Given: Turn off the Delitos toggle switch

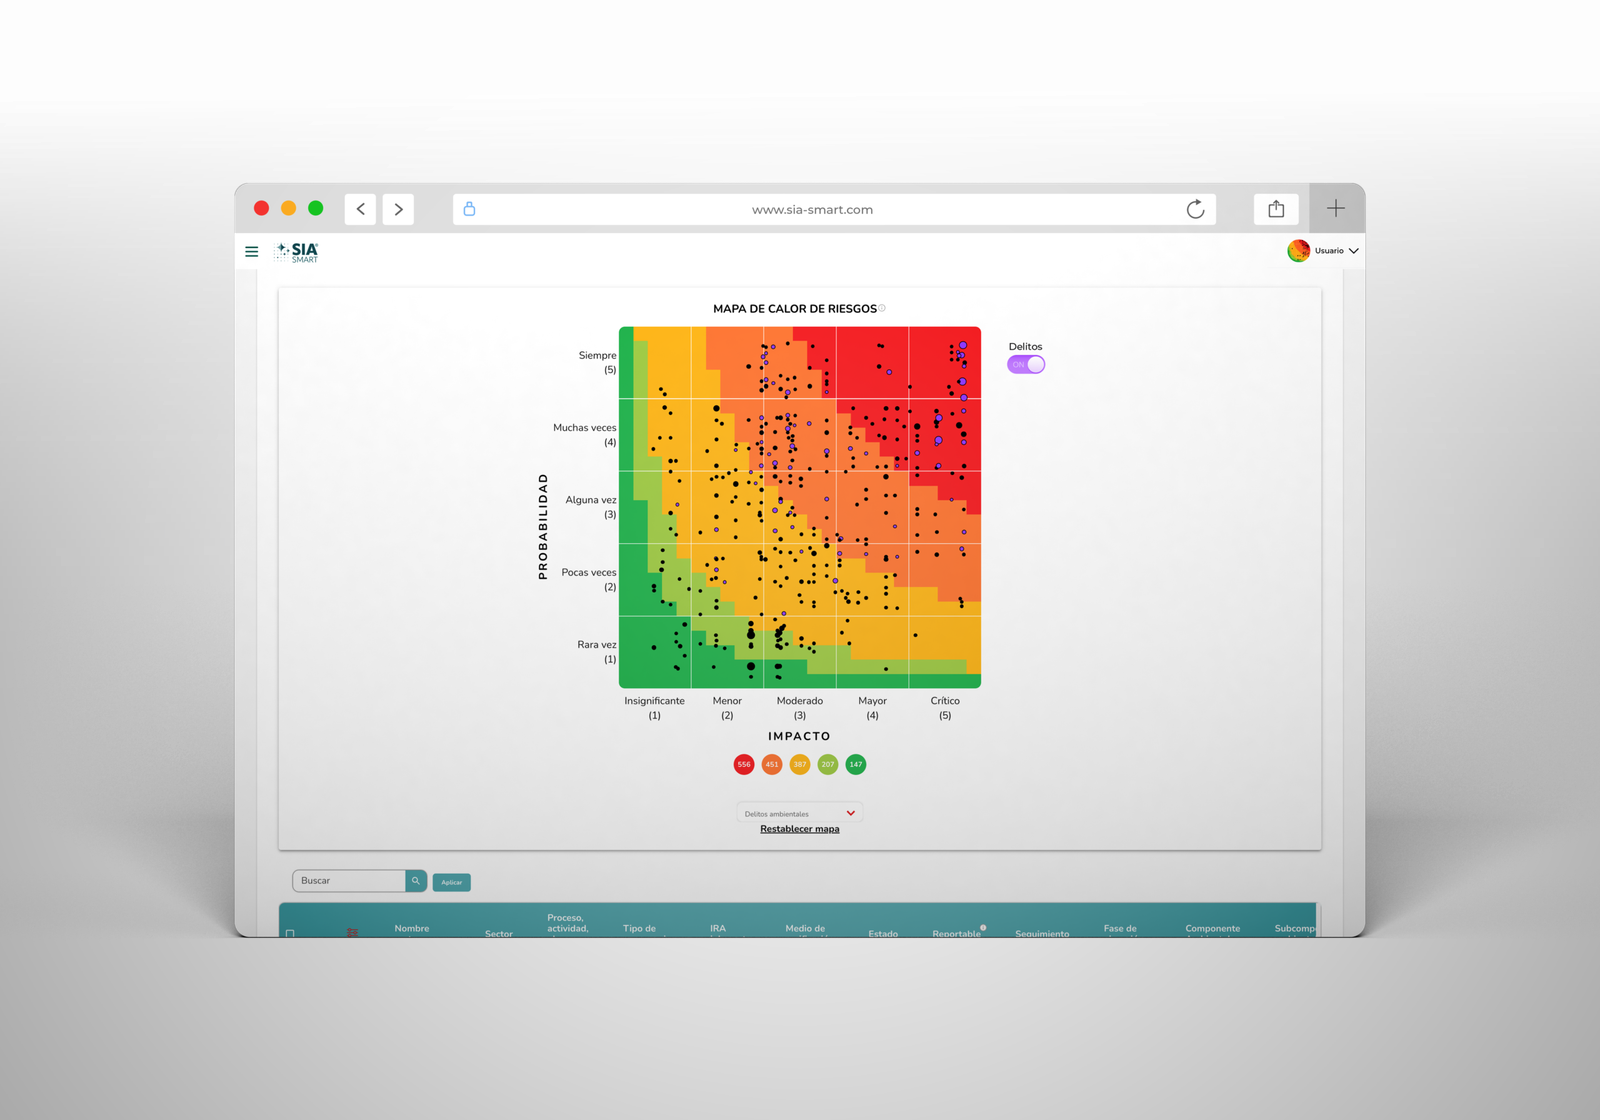Looking at the screenshot, I should pos(1026,365).
